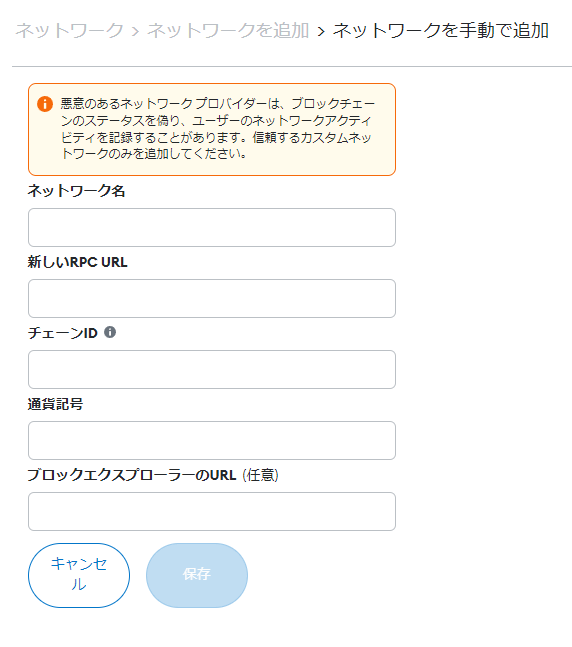
Task: Focus the 通貨記号 input field
Action: [212, 440]
